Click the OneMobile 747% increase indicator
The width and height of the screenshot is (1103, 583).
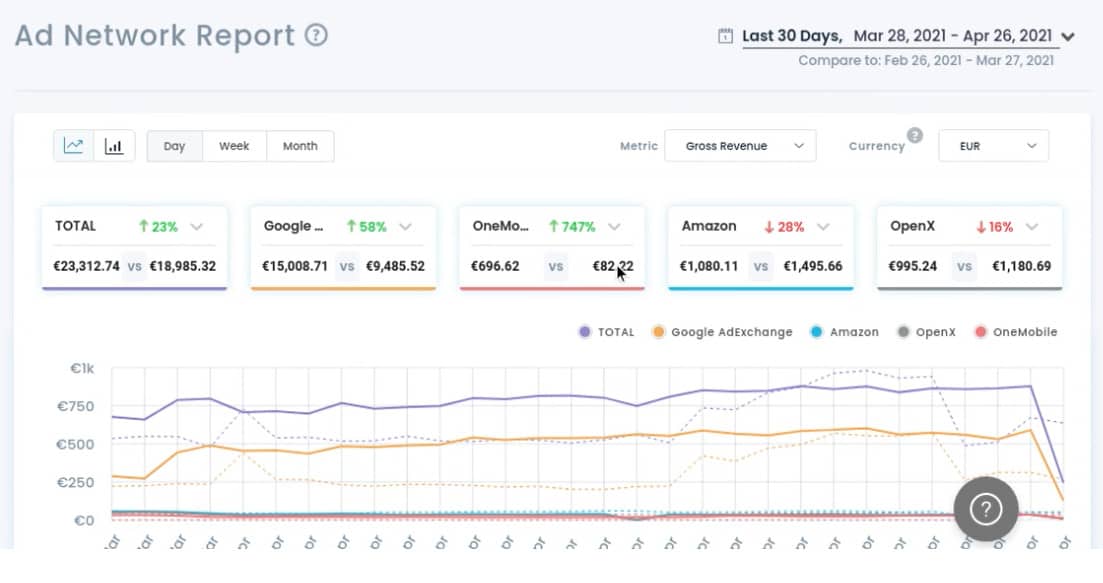coord(572,226)
